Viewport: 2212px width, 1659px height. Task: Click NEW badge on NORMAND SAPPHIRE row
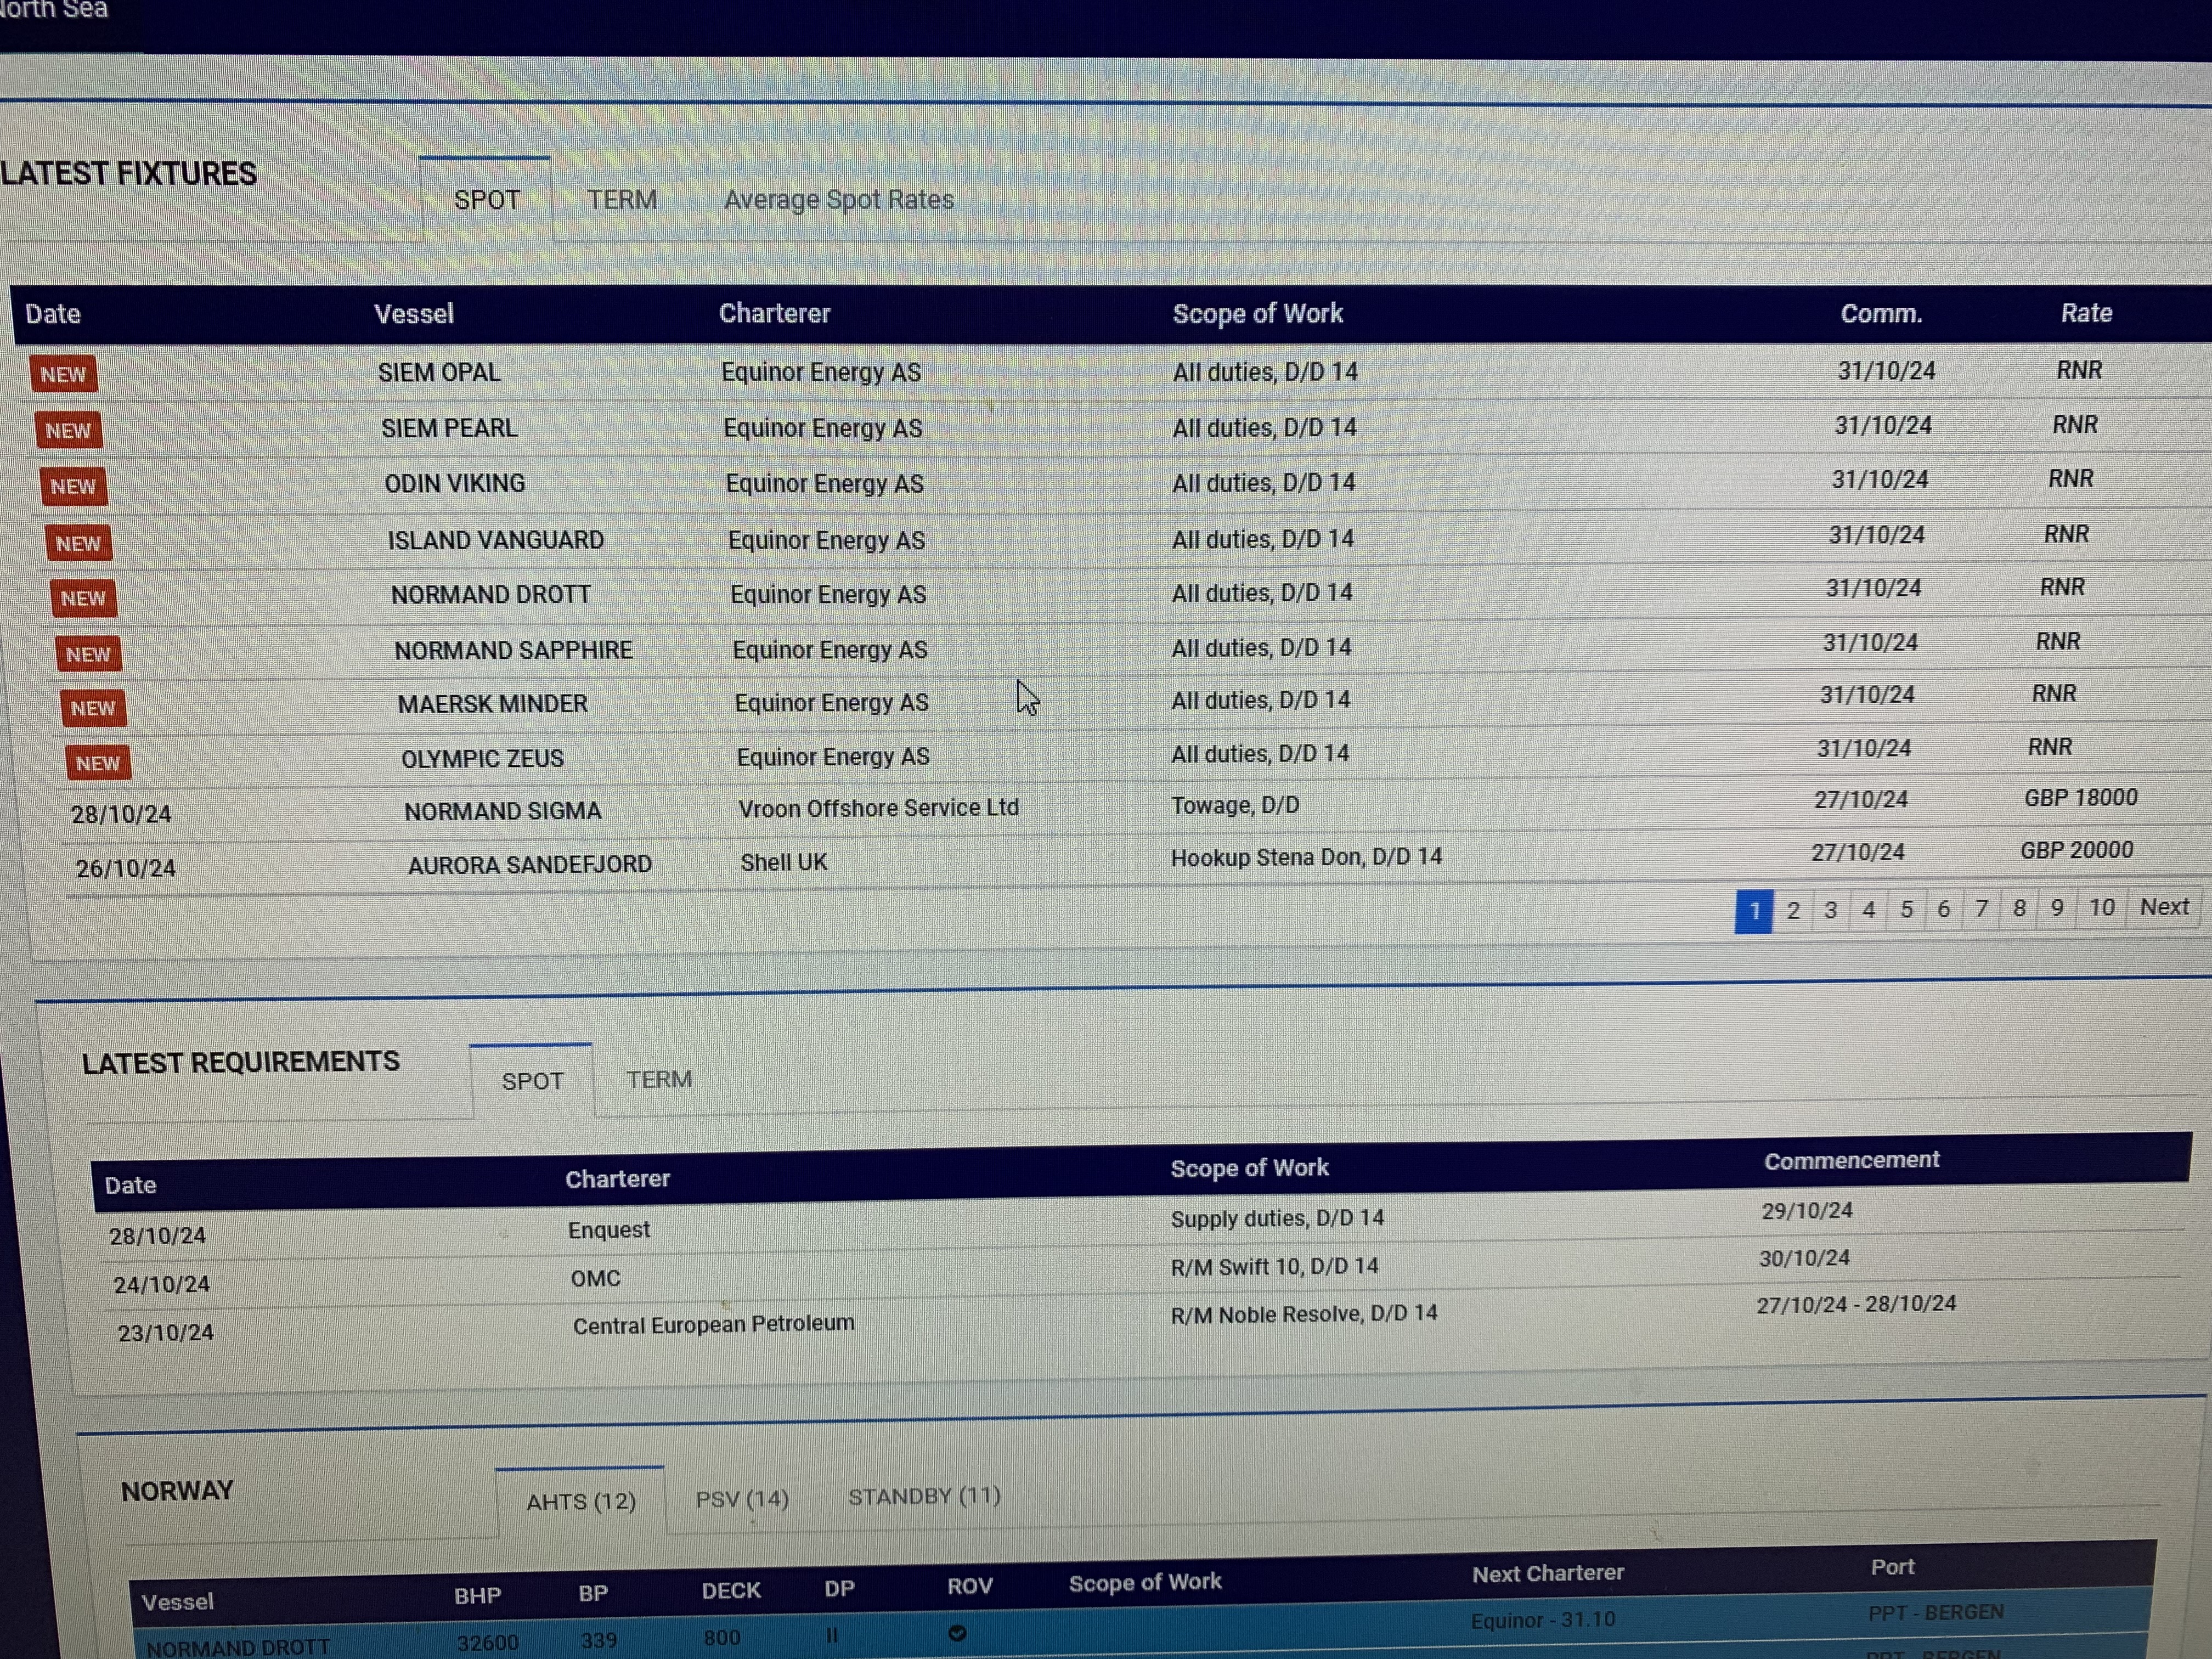tap(88, 654)
